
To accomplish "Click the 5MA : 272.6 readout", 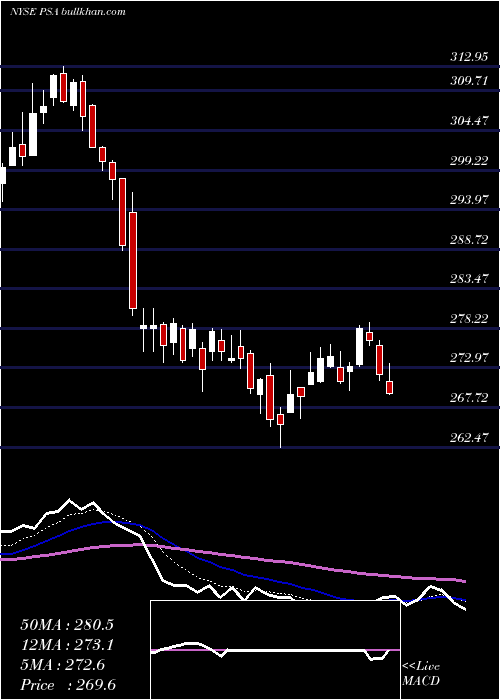I will click(x=62, y=665).
